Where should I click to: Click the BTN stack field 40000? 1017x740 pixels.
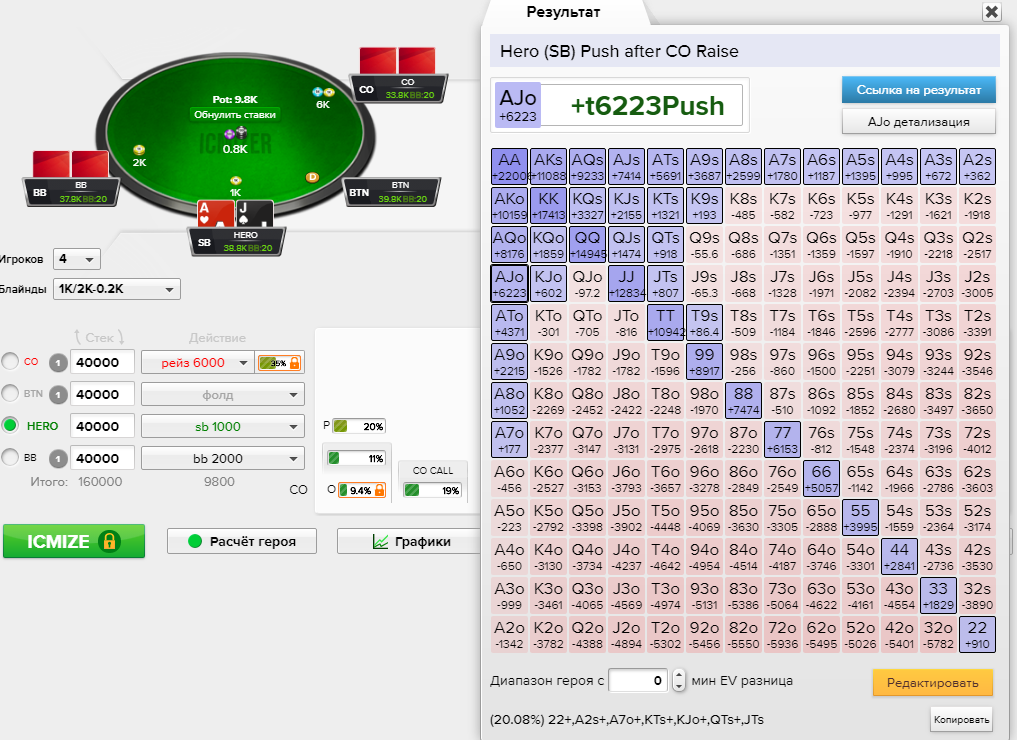click(x=102, y=394)
